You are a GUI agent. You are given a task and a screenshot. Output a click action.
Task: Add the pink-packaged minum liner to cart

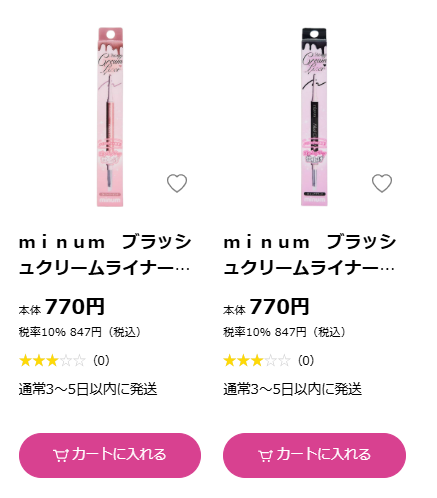[110, 455]
